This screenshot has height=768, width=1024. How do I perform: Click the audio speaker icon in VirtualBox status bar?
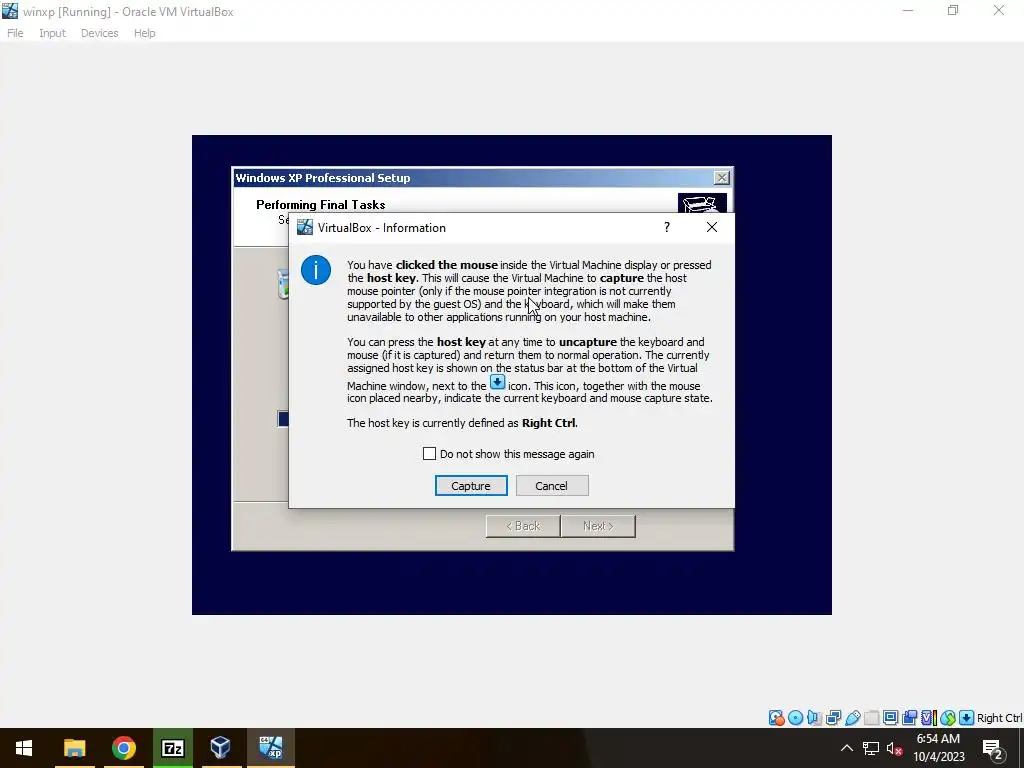tap(814, 718)
